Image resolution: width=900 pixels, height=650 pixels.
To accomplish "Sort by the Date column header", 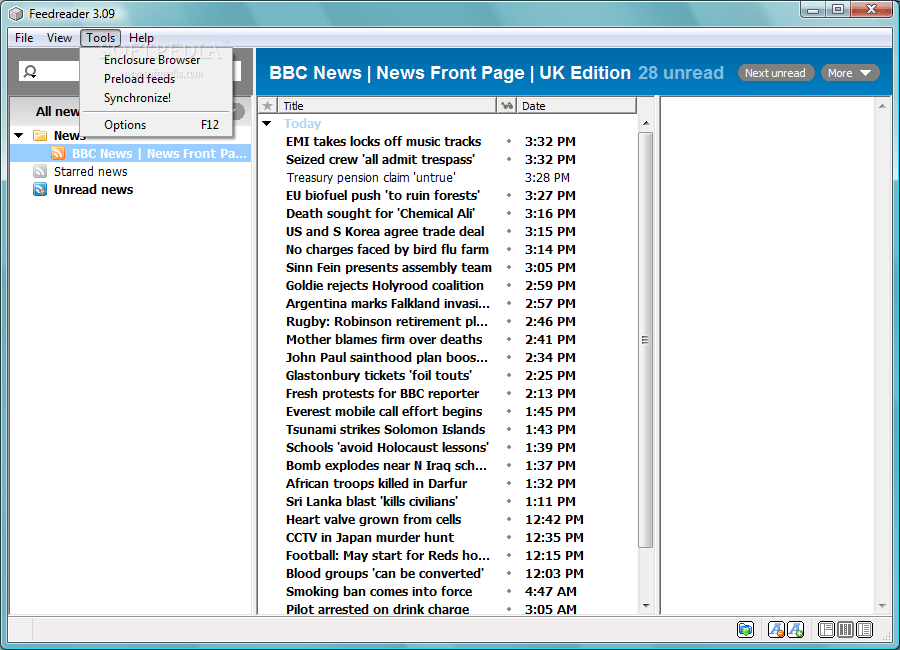I will [576, 106].
